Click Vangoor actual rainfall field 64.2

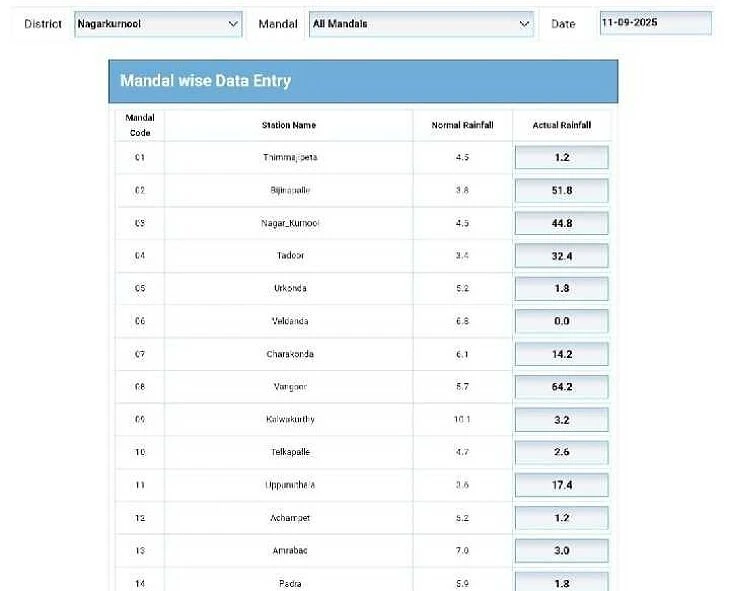click(x=561, y=387)
